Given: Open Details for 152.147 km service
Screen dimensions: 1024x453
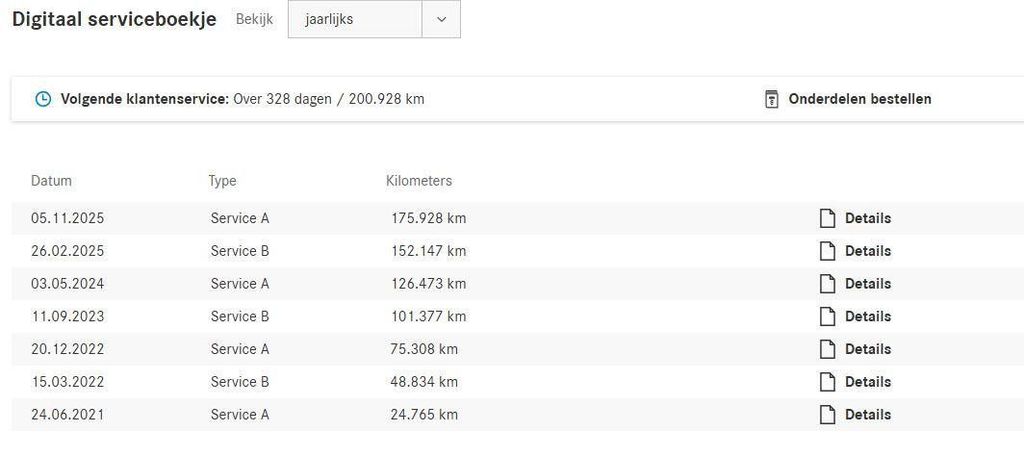Looking at the screenshot, I should (867, 251).
